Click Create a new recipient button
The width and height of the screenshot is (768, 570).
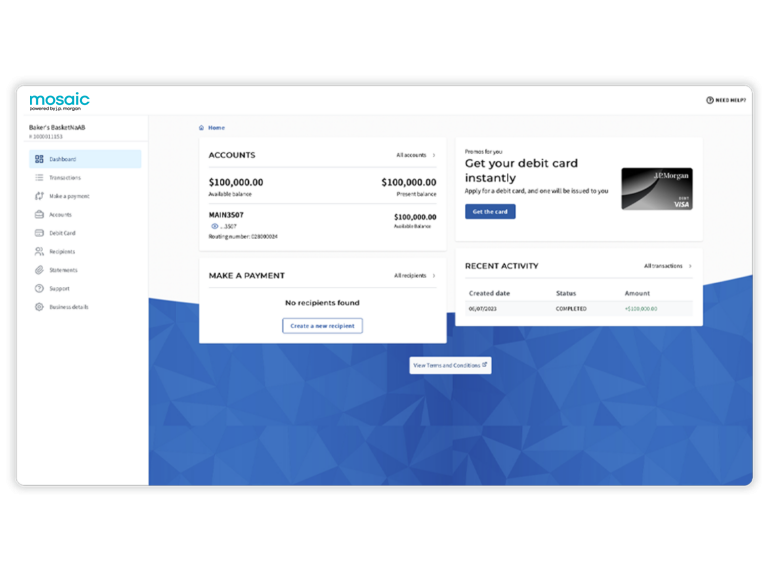322,326
